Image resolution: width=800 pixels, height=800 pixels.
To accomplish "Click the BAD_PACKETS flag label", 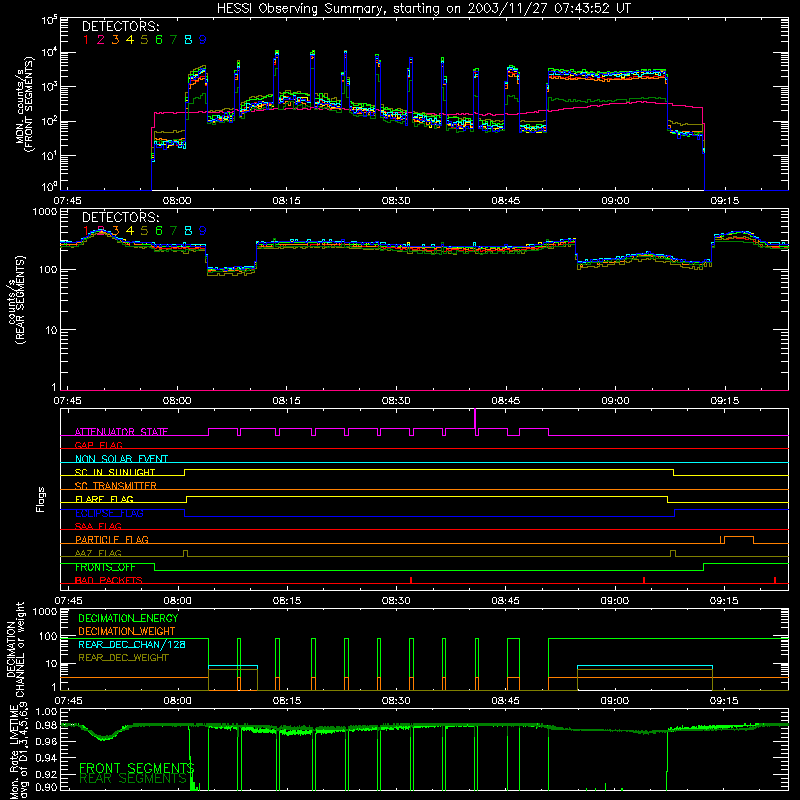I will (x=109, y=580).
